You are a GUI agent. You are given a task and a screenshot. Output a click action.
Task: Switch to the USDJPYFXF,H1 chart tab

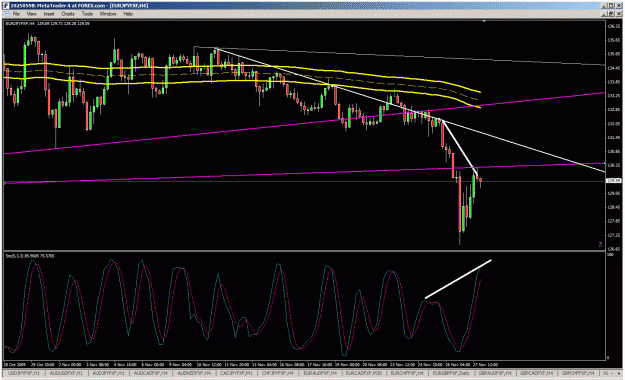pyautogui.click(x=23, y=373)
